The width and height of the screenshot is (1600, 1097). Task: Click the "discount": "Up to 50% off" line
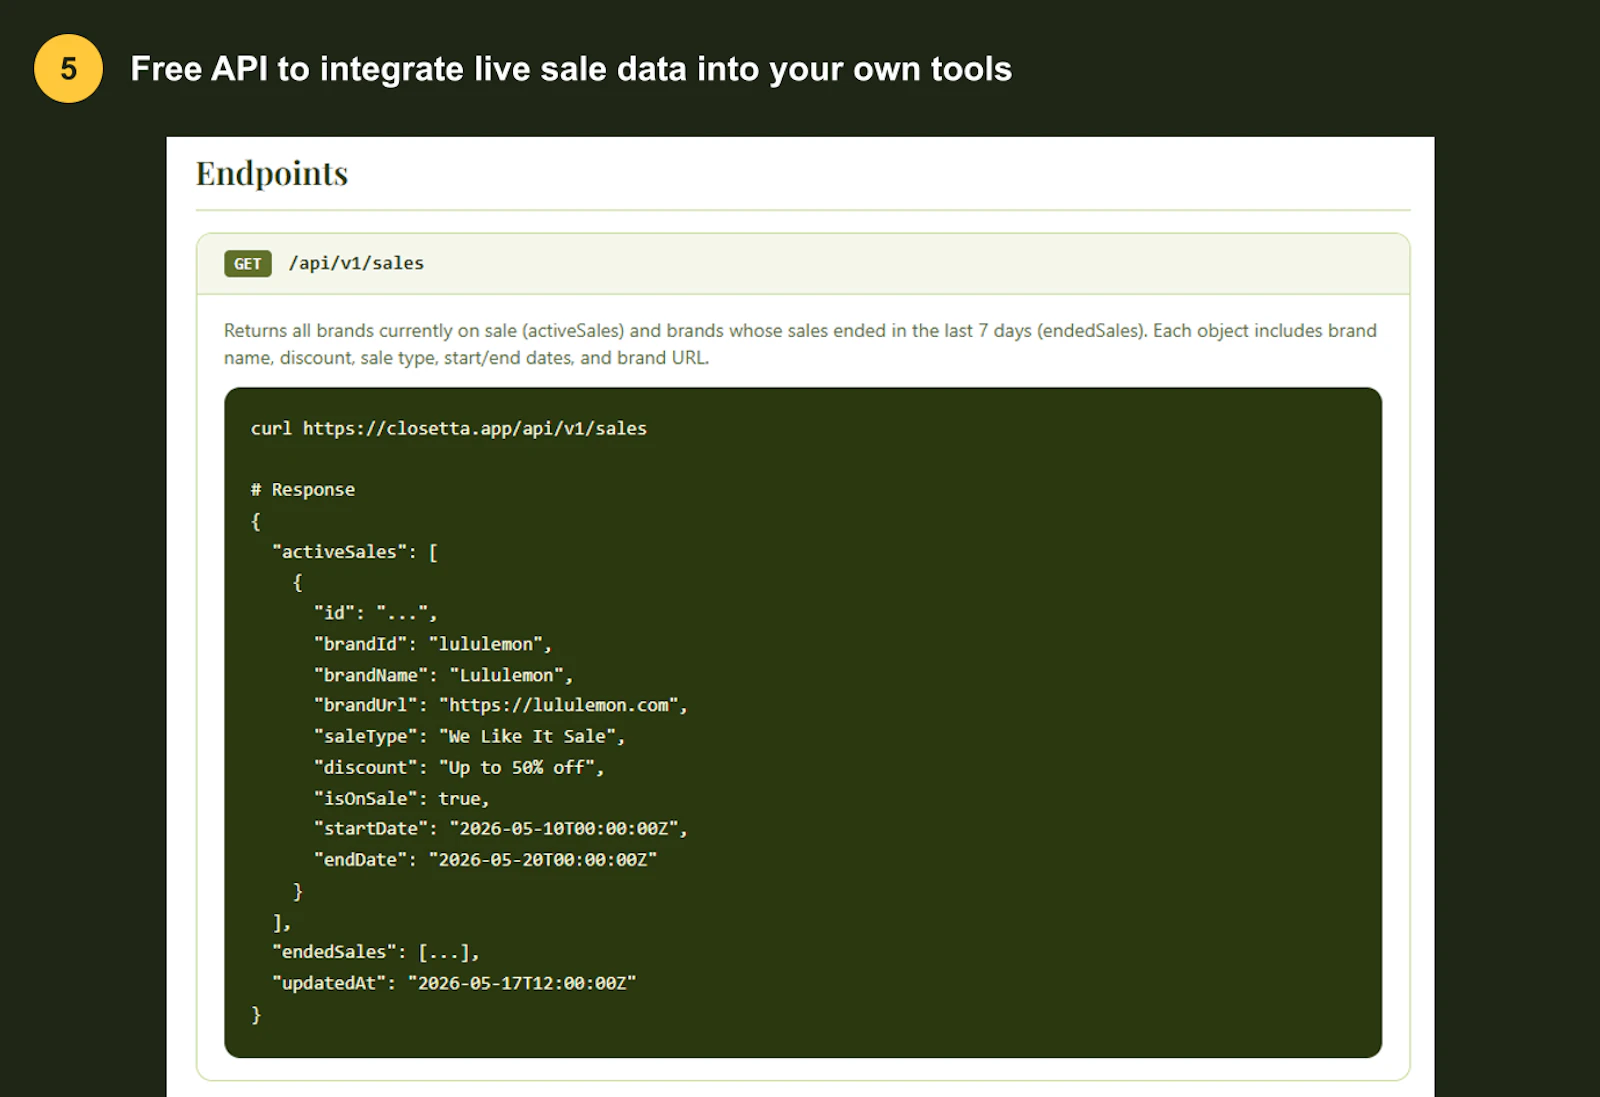click(x=459, y=767)
